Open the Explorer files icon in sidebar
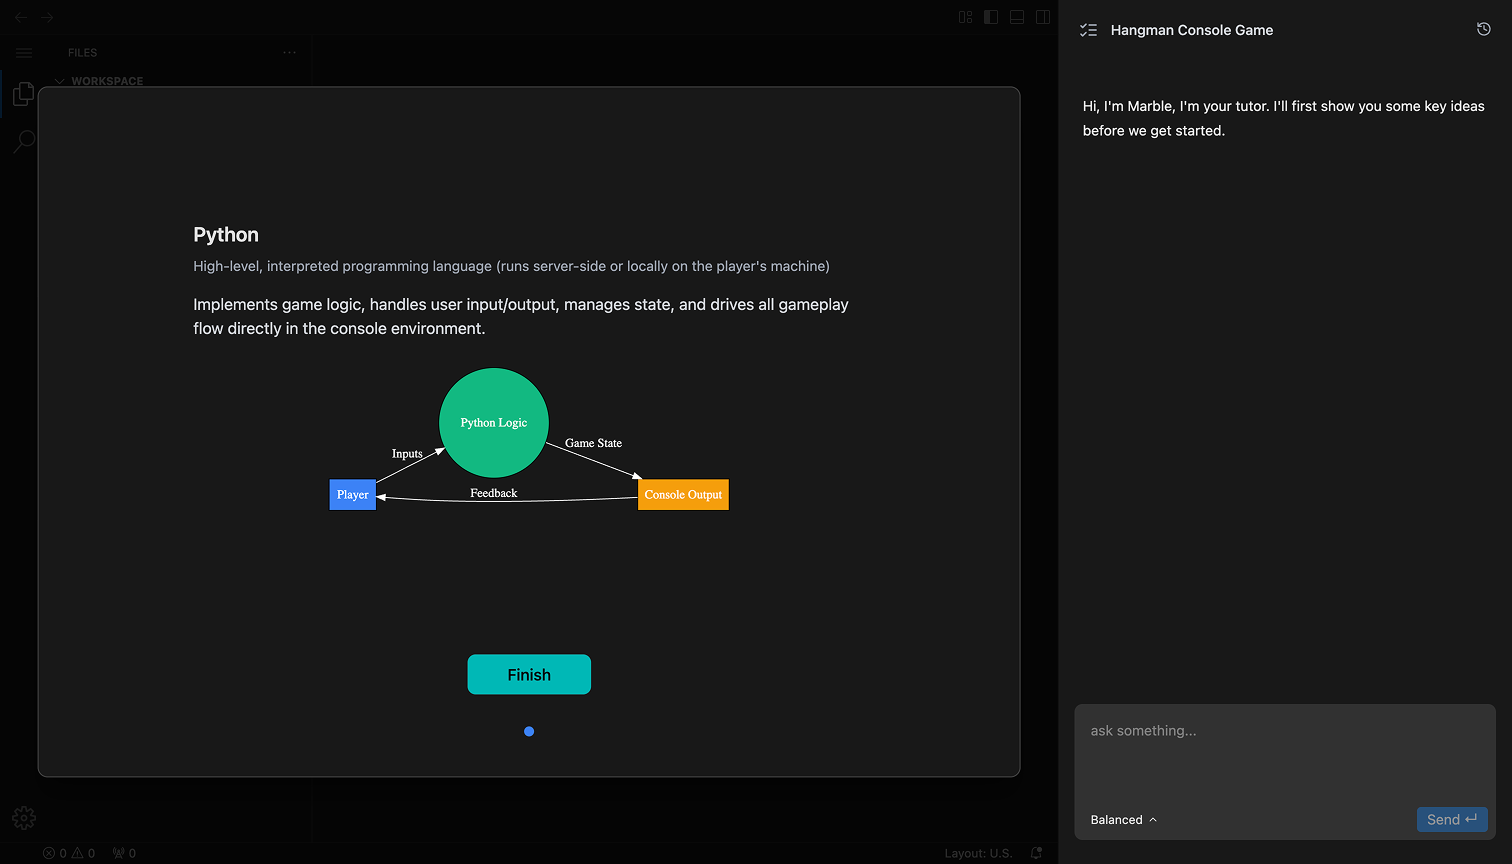Screen dimensions: 1512x864 pyautogui.click(x=23, y=93)
